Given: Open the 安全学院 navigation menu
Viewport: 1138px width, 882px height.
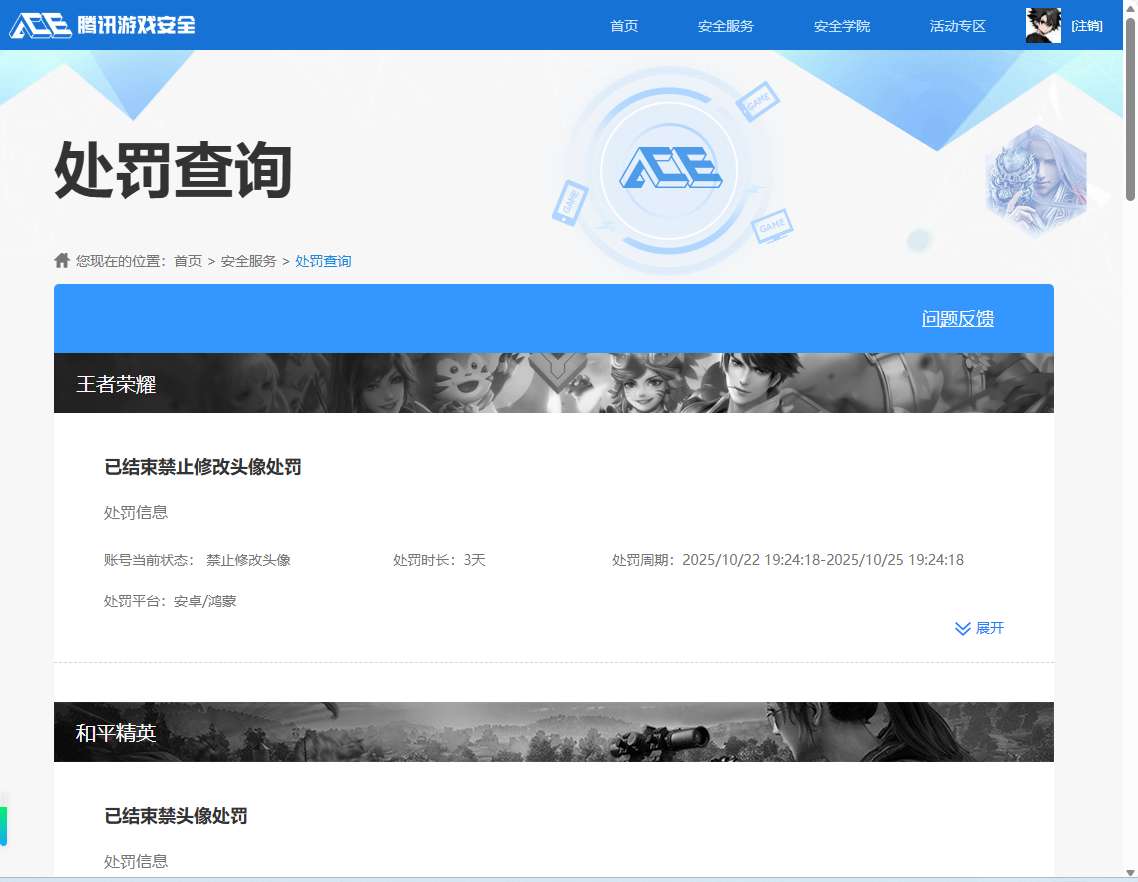Looking at the screenshot, I should coord(842,26).
